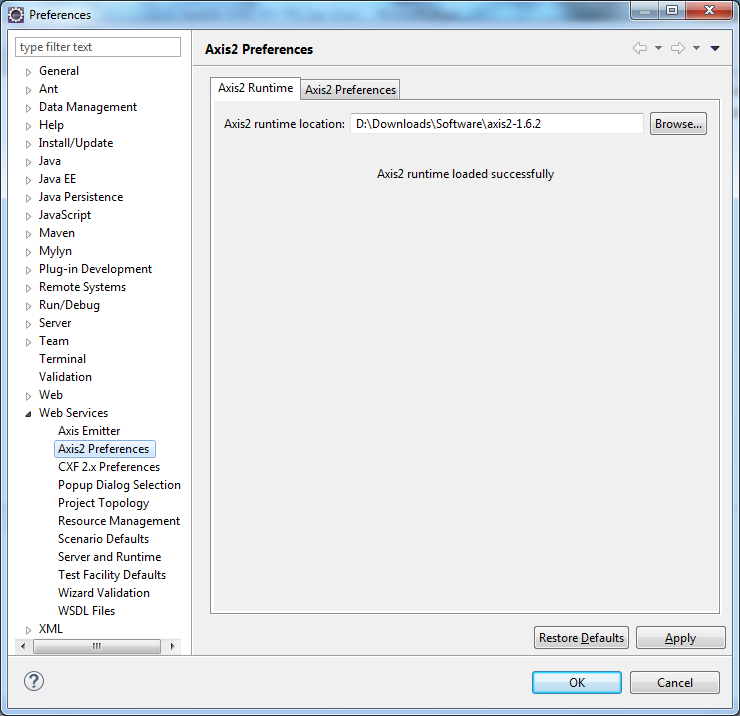Close the Preferences window
This screenshot has height=716, width=740.
[709, 10]
